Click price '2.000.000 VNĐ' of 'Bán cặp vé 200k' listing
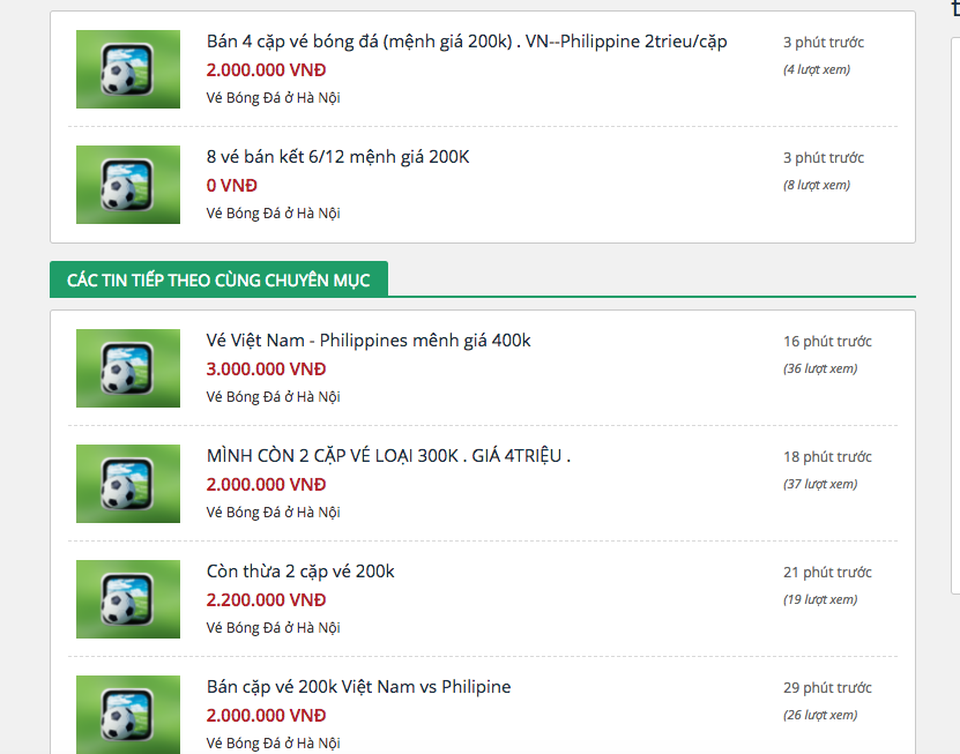This screenshot has height=754, width=960. coord(266,715)
